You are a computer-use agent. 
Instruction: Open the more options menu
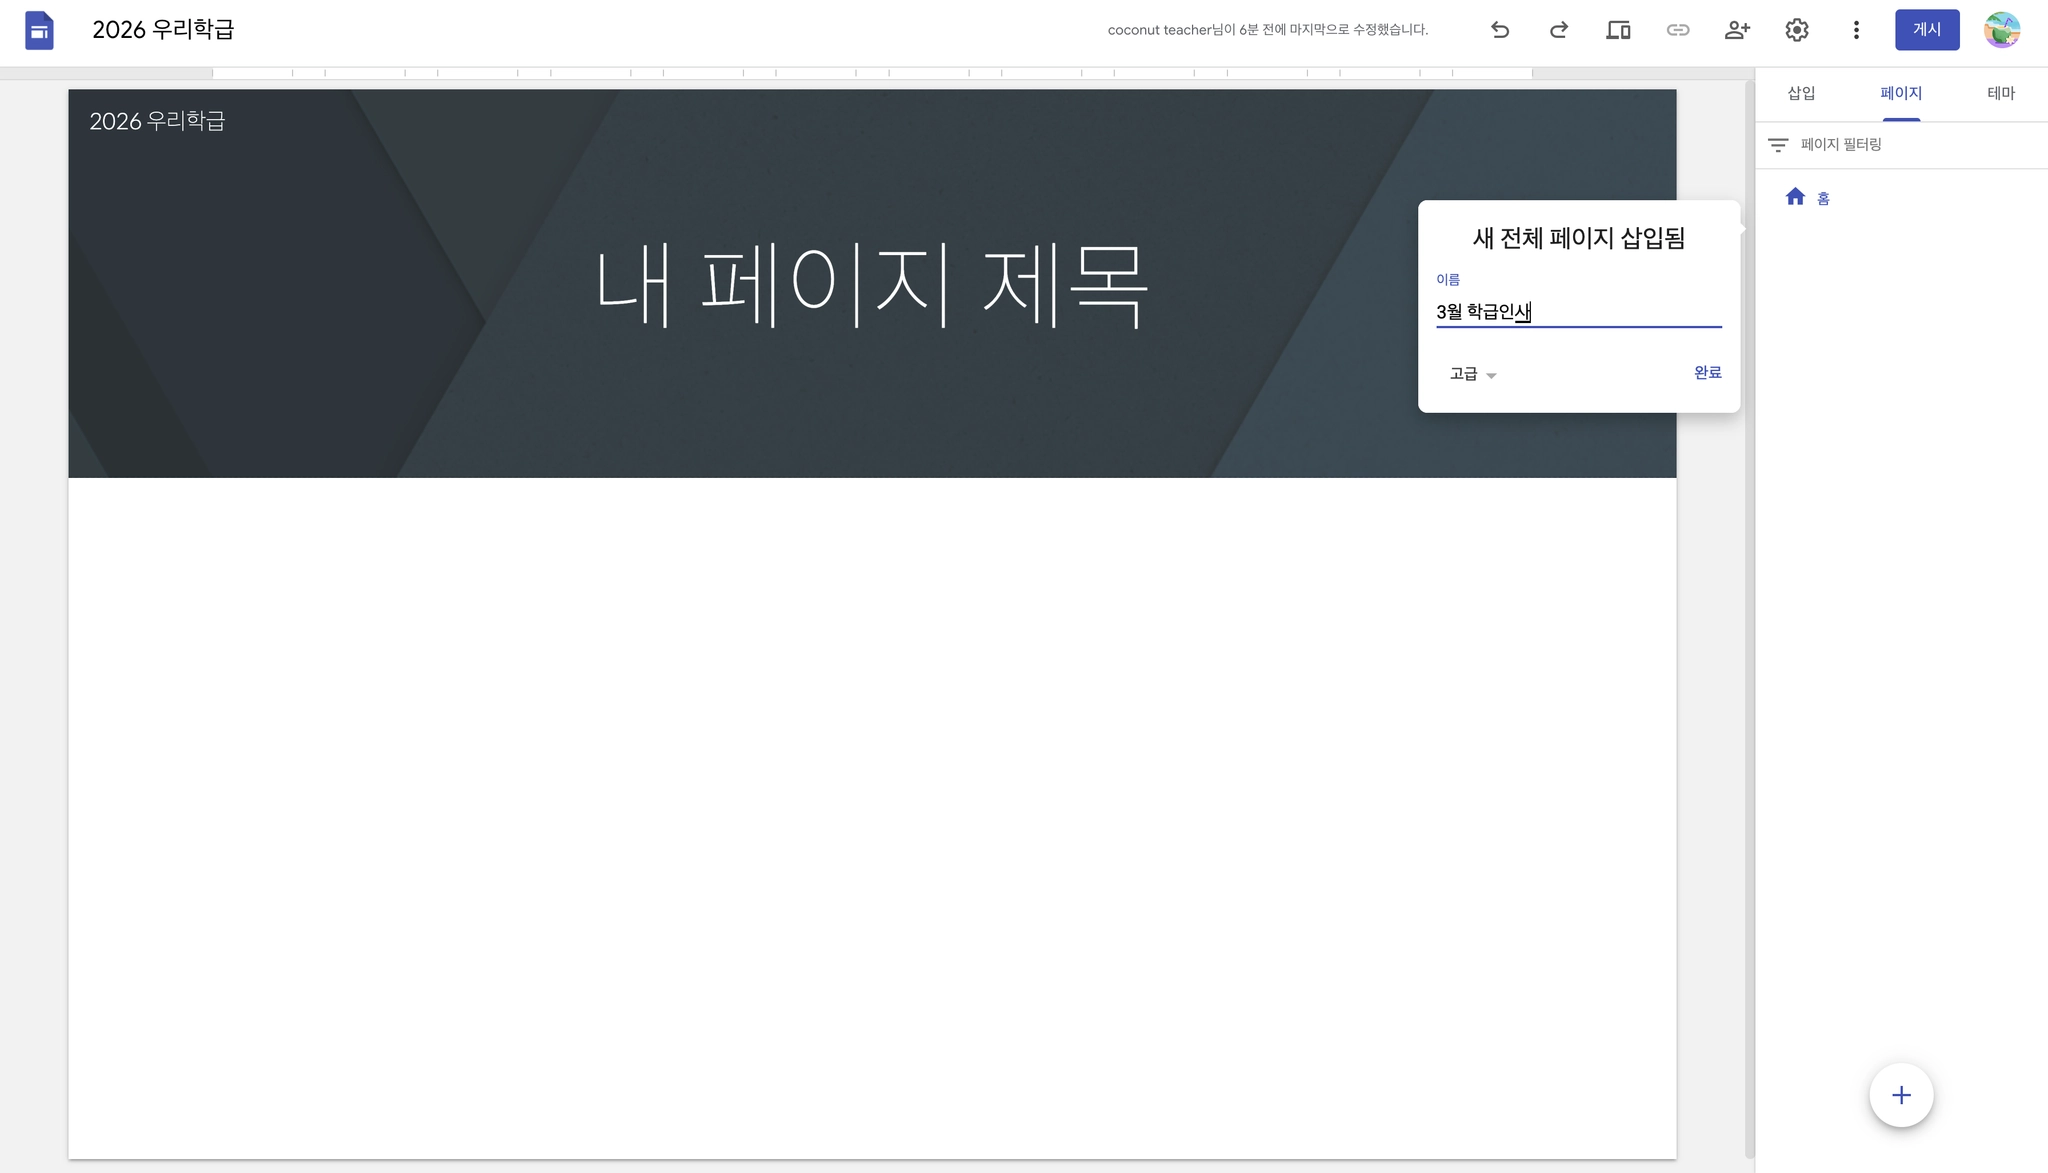(x=1856, y=30)
